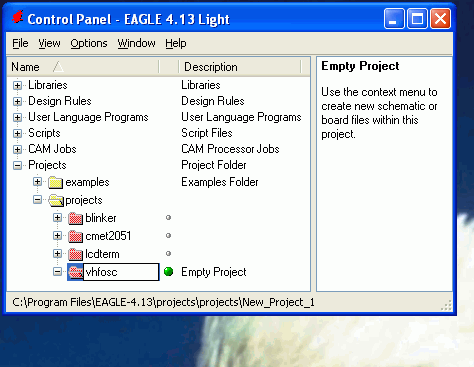The image size is (474, 367).
Task: Open the Options menu
Action: pos(89,43)
